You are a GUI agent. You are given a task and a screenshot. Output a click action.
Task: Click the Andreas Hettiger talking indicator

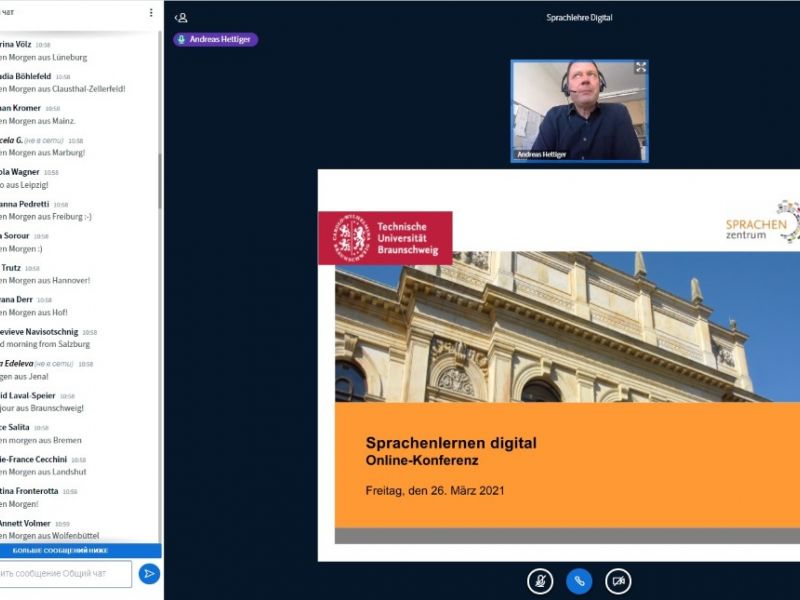pyautogui.click(x=215, y=40)
